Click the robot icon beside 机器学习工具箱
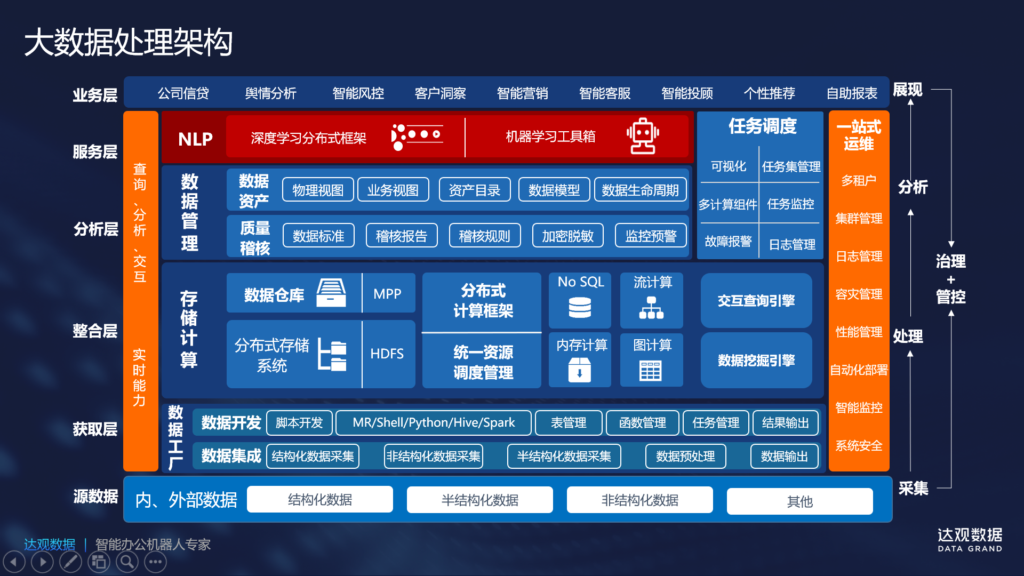Viewport: 1024px width, 576px height. tap(641, 137)
